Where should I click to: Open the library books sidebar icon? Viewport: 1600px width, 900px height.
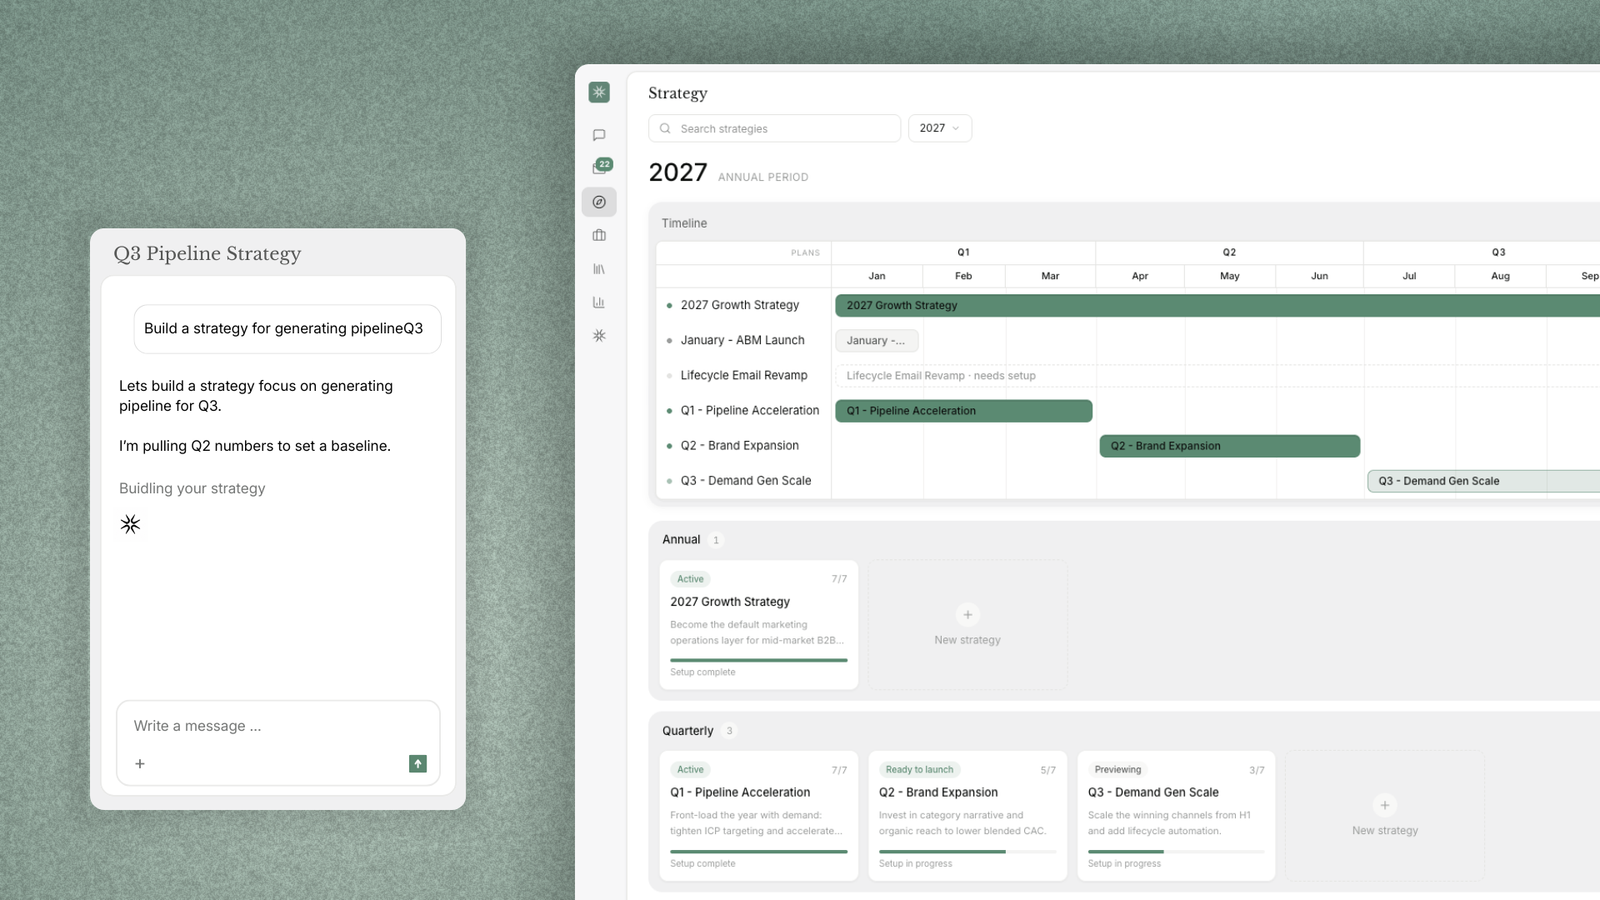click(x=599, y=269)
